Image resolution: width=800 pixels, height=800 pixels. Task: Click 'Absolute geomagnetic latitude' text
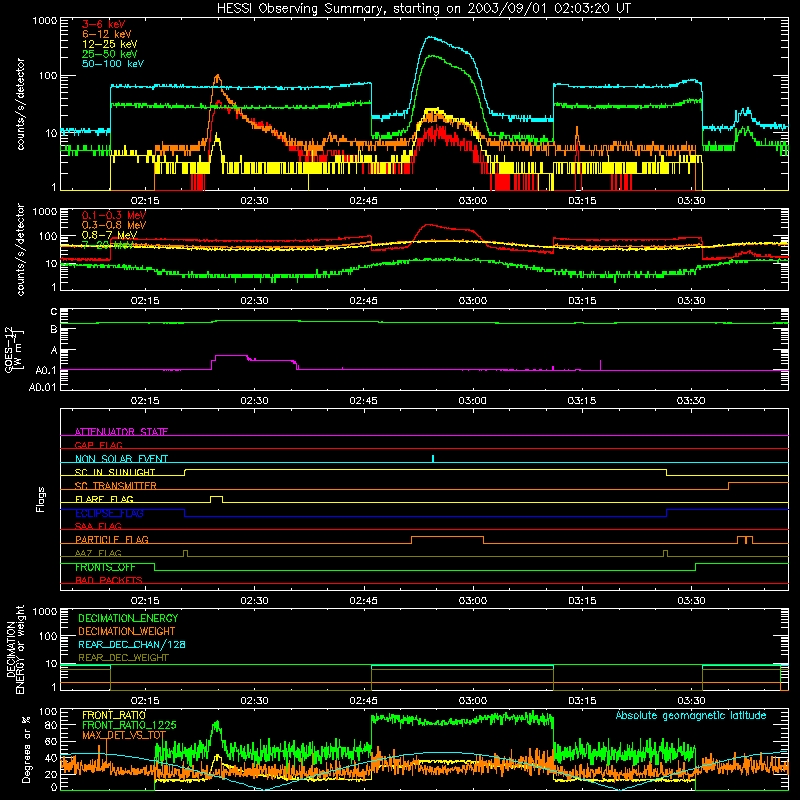point(691,715)
